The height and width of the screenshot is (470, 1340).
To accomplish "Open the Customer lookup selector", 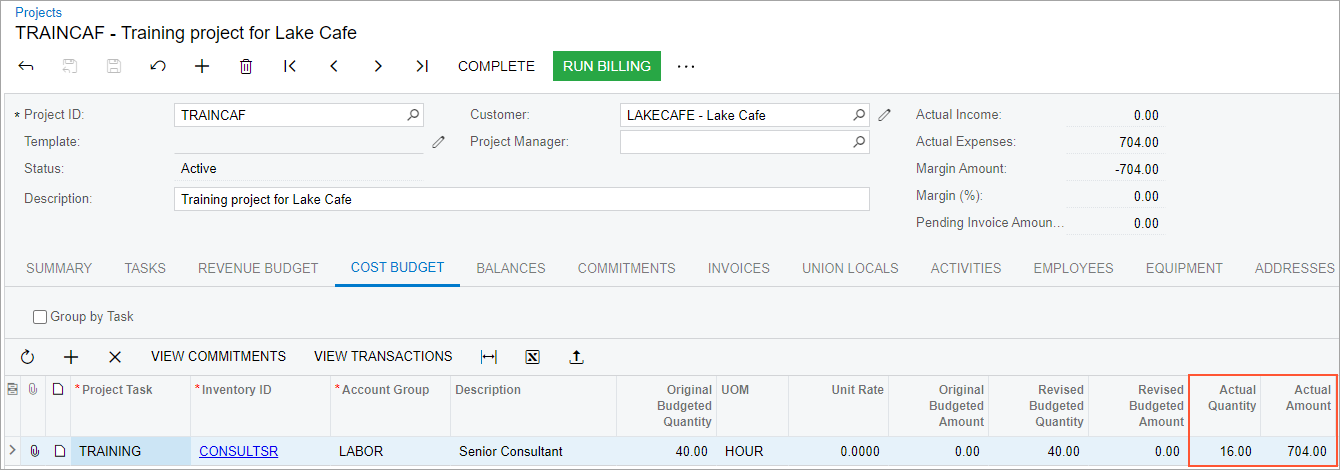I will 859,115.
